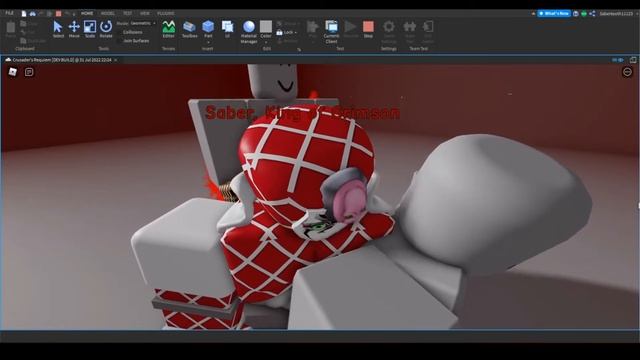The height and width of the screenshot is (360, 640).
Task: Open the SaberteethX username dropdown
Action: point(617,13)
